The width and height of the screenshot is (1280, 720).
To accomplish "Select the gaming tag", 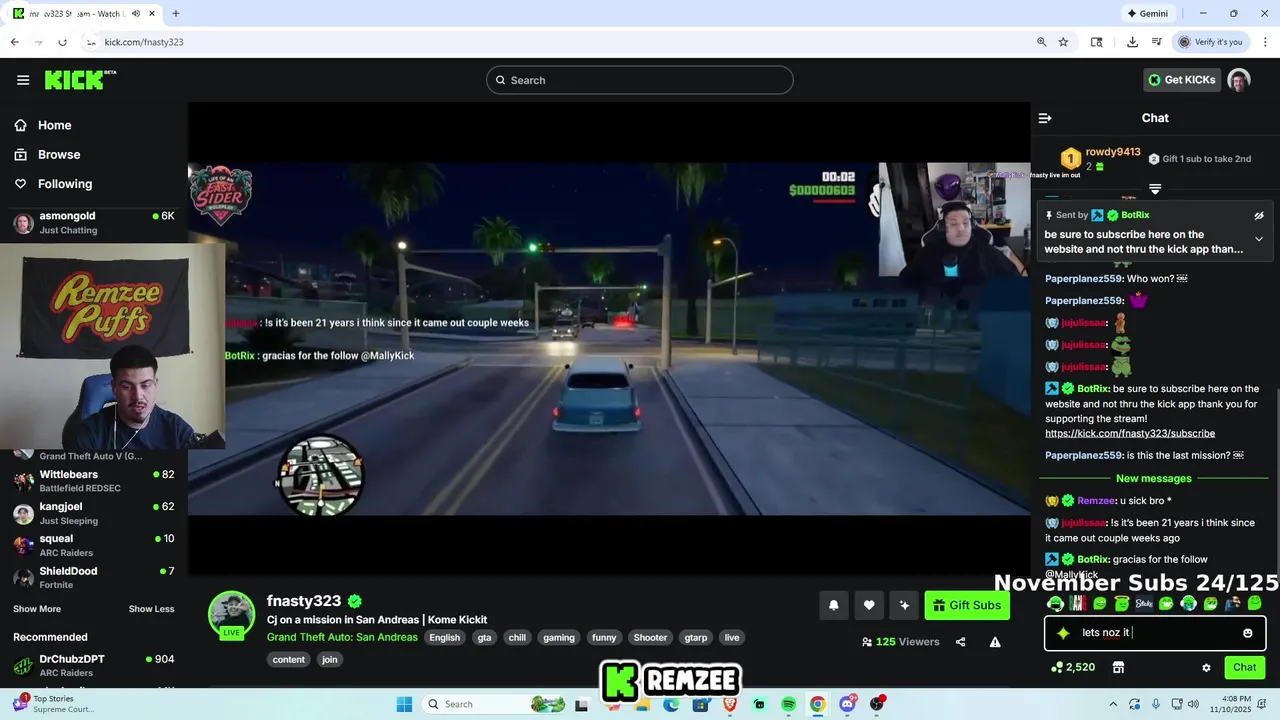I will pyautogui.click(x=559, y=637).
